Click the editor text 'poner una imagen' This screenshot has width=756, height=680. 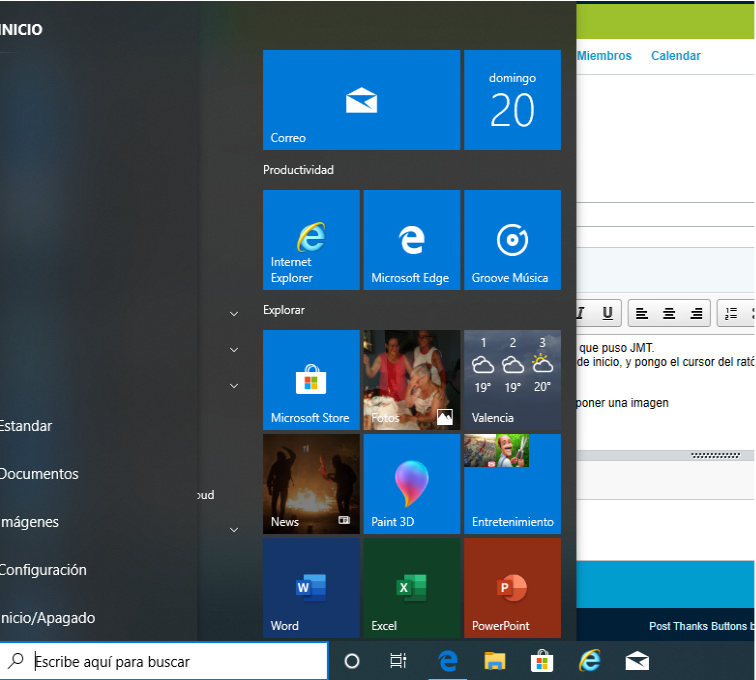tap(622, 403)
